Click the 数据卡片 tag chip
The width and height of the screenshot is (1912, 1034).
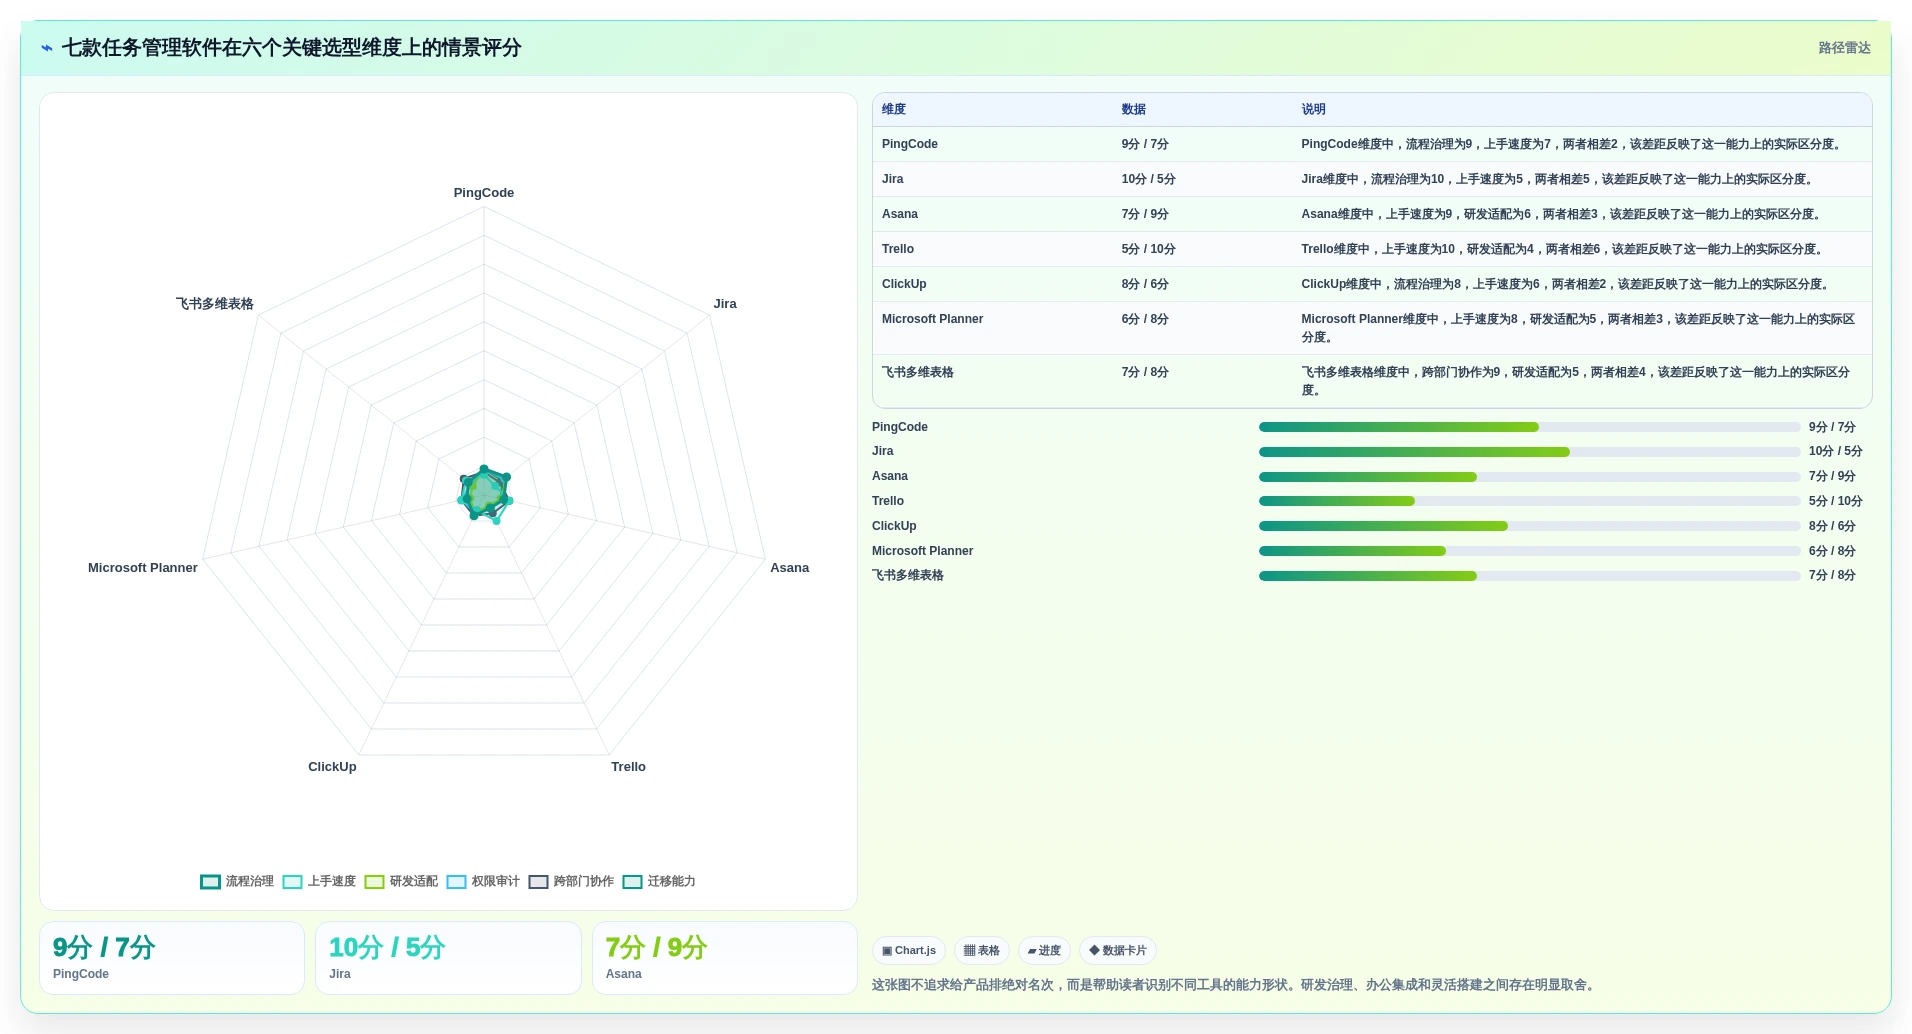(x=1118, y=951)
